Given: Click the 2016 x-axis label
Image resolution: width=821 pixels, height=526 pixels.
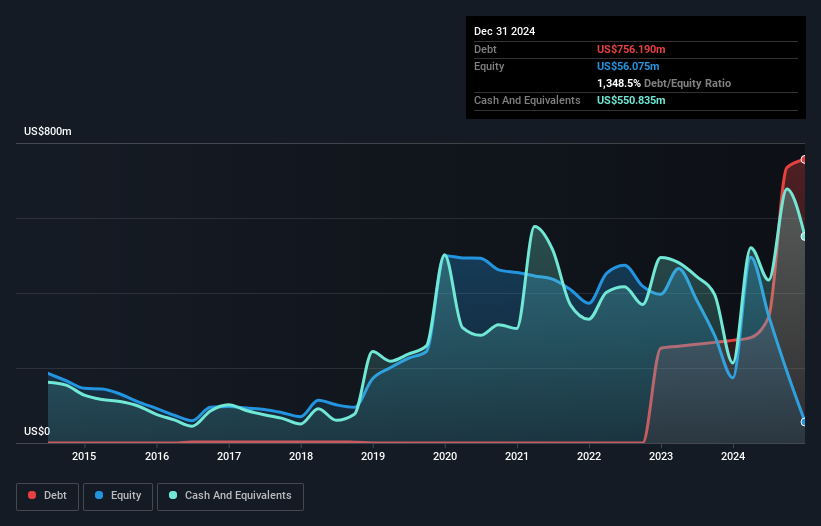Looking at the screenshot, I should tap(157, 456).
